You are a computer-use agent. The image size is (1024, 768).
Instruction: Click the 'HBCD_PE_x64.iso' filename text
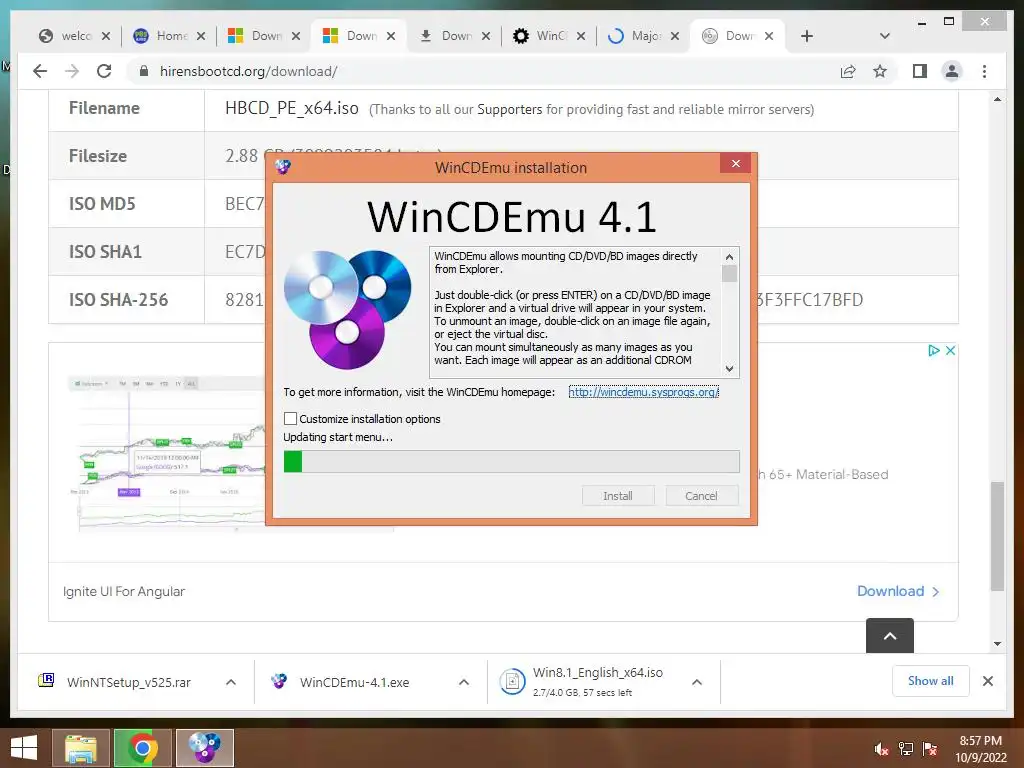tap(292, 108)
